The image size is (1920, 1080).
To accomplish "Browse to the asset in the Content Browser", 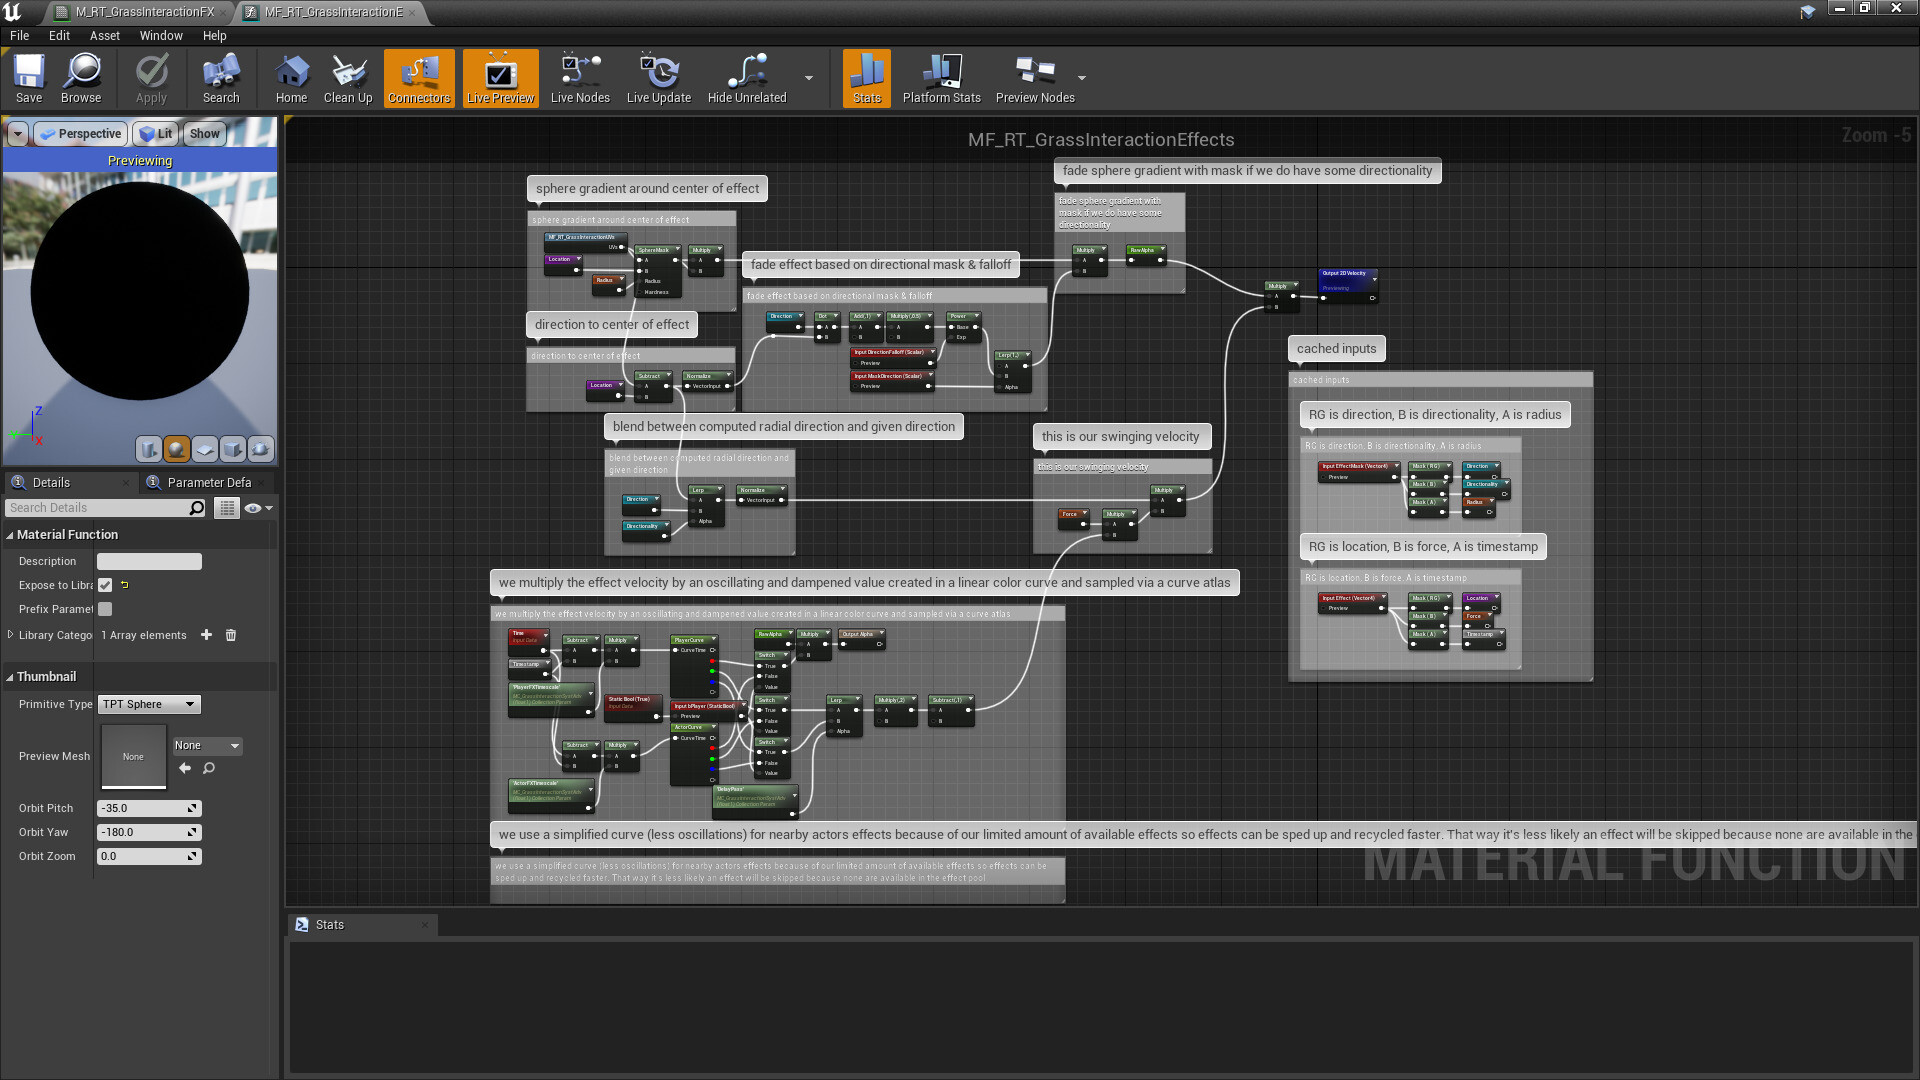I will pos(81,78).
